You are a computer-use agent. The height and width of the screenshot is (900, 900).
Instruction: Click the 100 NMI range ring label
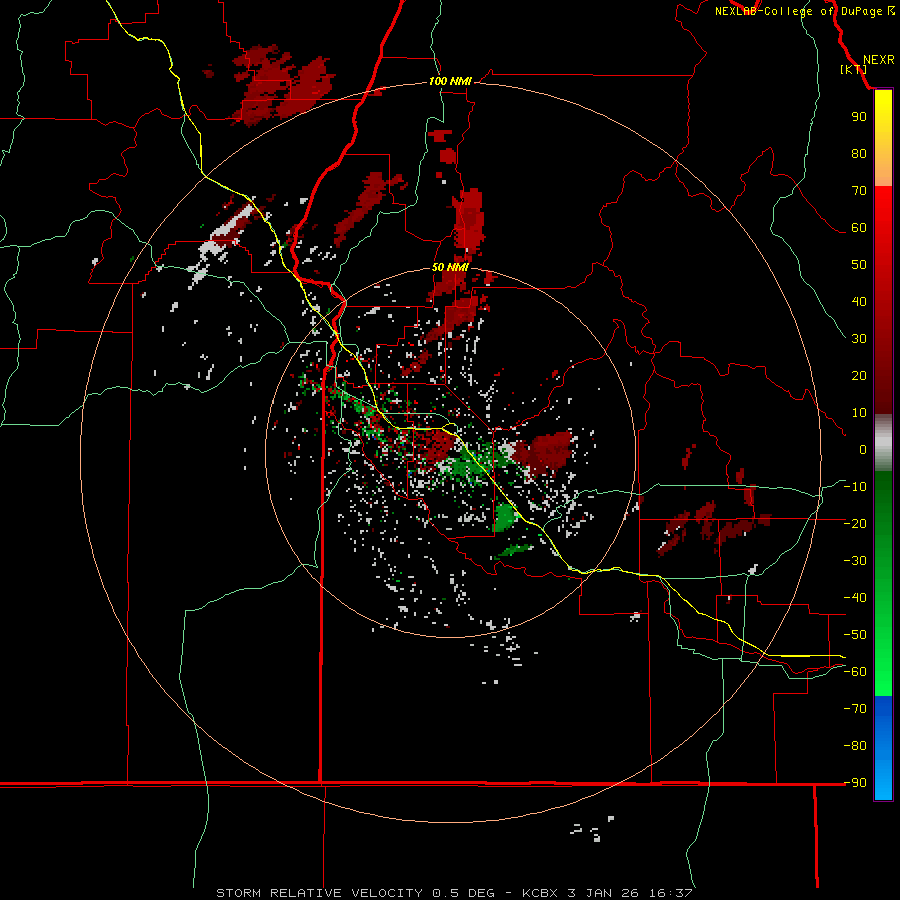(450, 81)
